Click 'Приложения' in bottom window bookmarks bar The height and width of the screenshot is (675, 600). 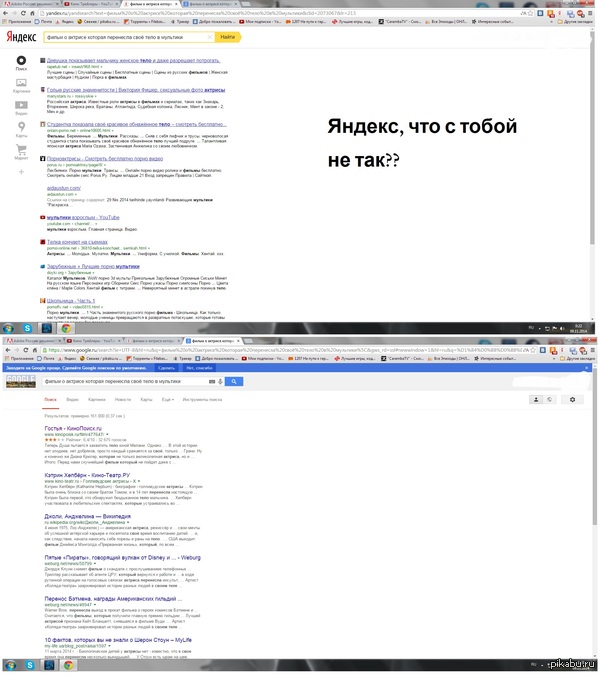[x=19, y=359]
